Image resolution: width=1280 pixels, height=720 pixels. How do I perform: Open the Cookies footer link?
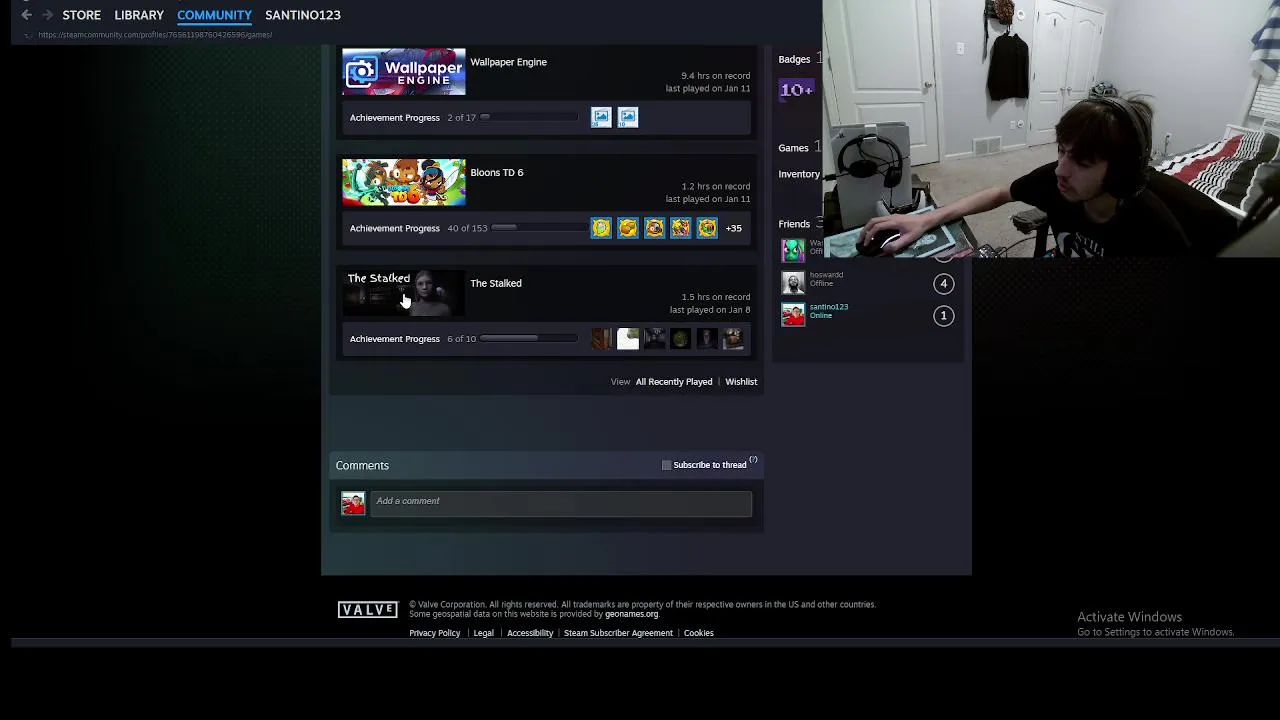click(x=698, y=633)
